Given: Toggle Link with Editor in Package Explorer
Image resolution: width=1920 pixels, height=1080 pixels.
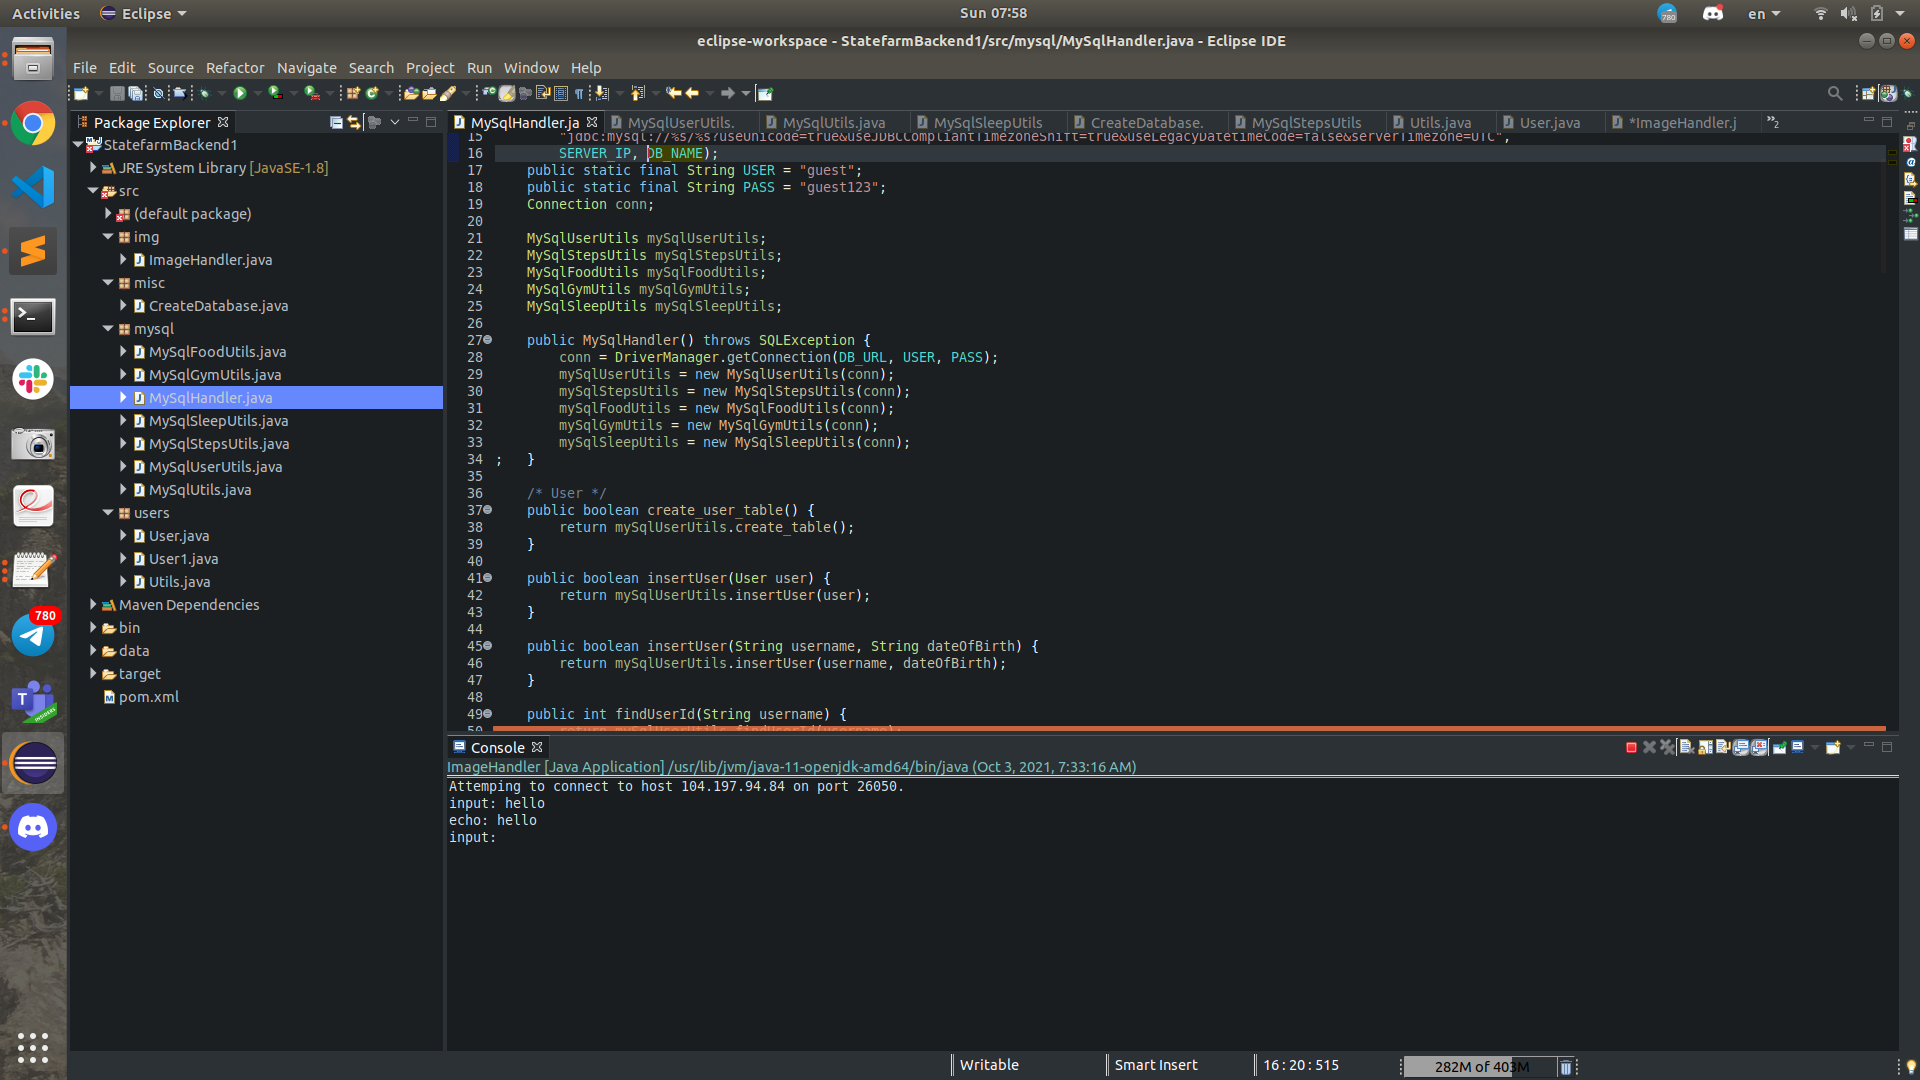Looking at the screenshot, I should (354, 122).
